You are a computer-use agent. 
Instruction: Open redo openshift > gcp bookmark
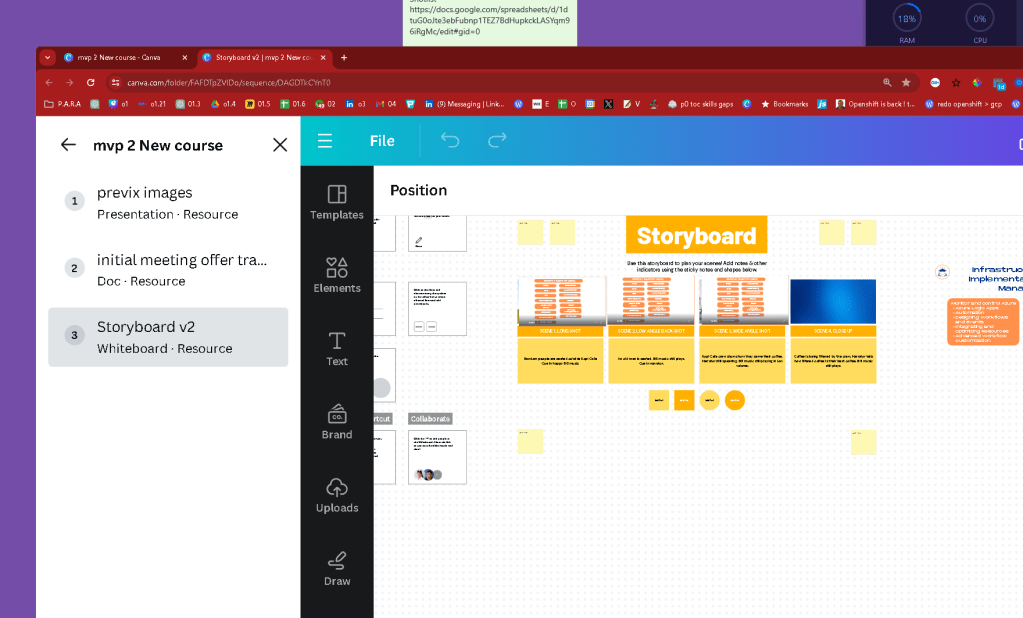tap(963, 104)
